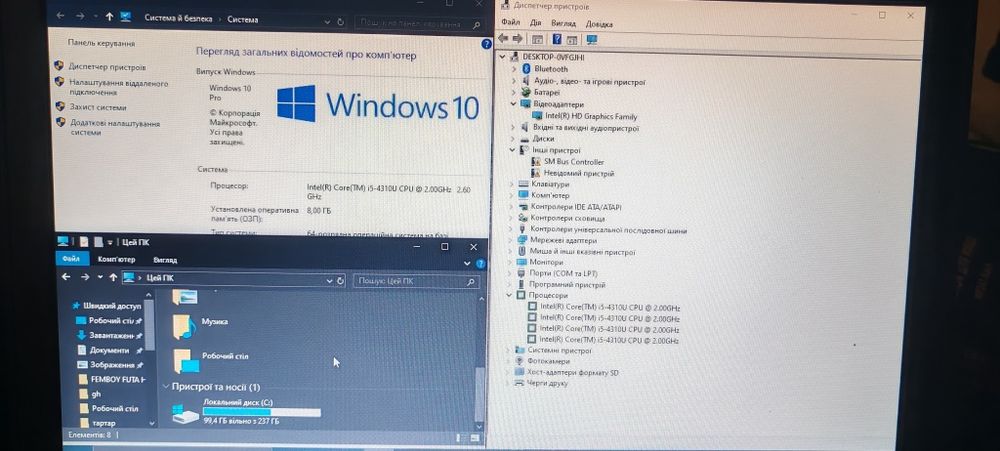
Task: Open the Довідка menu in Device Manager
Action: [599, 24]
